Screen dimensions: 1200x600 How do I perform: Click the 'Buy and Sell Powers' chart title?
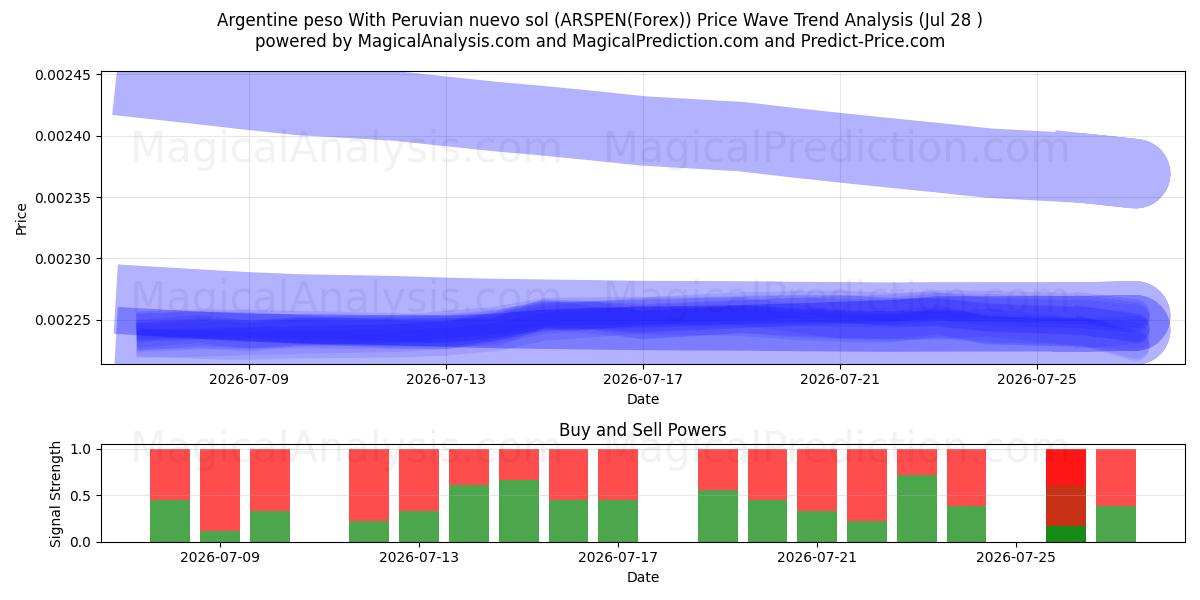[x=643, y=431]
